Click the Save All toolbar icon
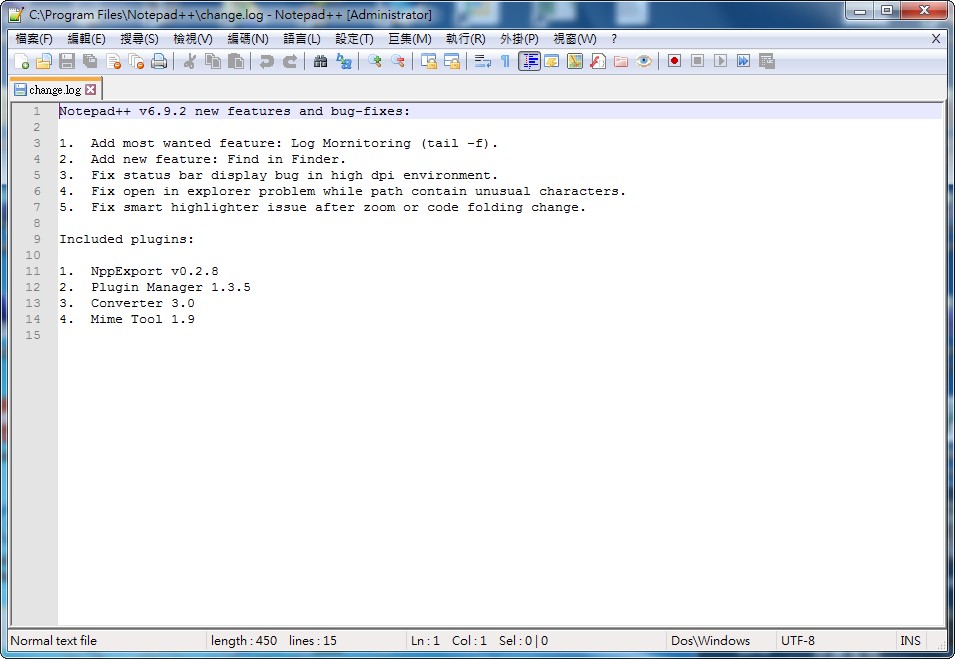The height and width of the screenshot is (659, 955). (90, 61)
